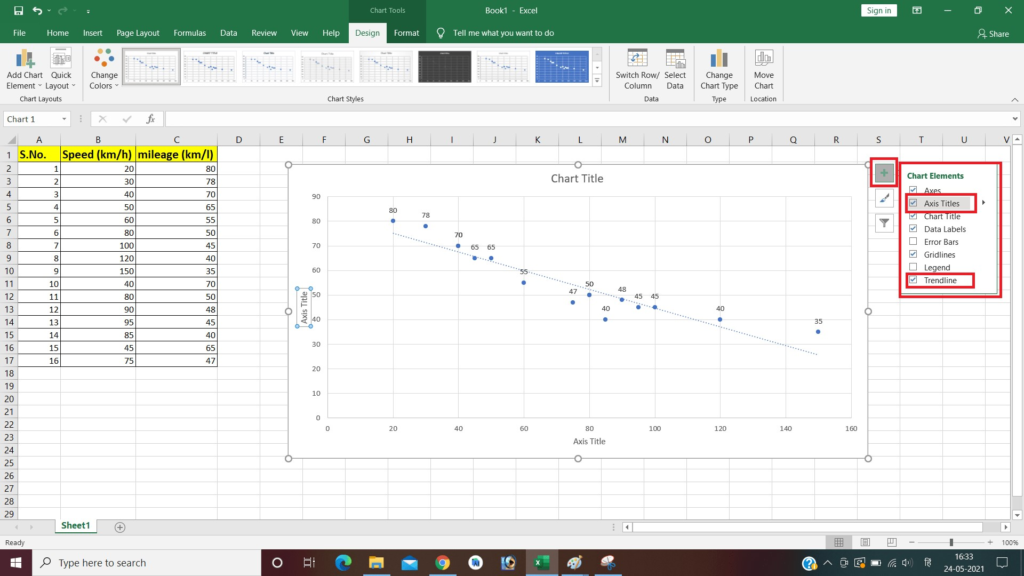This screenshot has height=576, width=1024.
Task: Open Customize Quick Access Toolbar dropdown
Action: (88, 11)
